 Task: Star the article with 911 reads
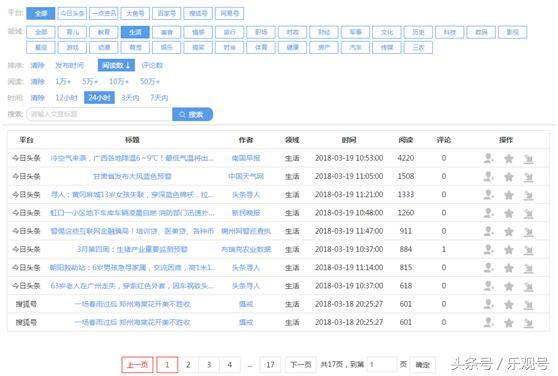509,232
